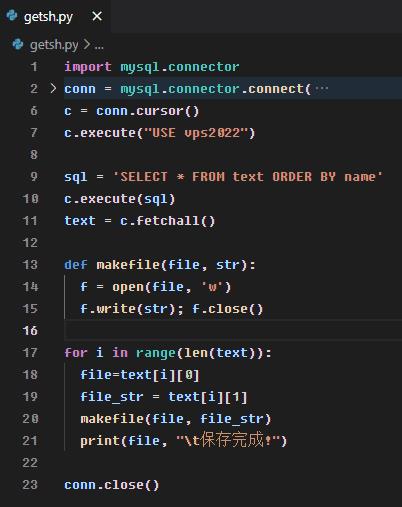Viewport: 402px width, 507px height.
Task: Click the Python icon in the breadcrumb
Action: pyautogui.click(x=18, y=44)
